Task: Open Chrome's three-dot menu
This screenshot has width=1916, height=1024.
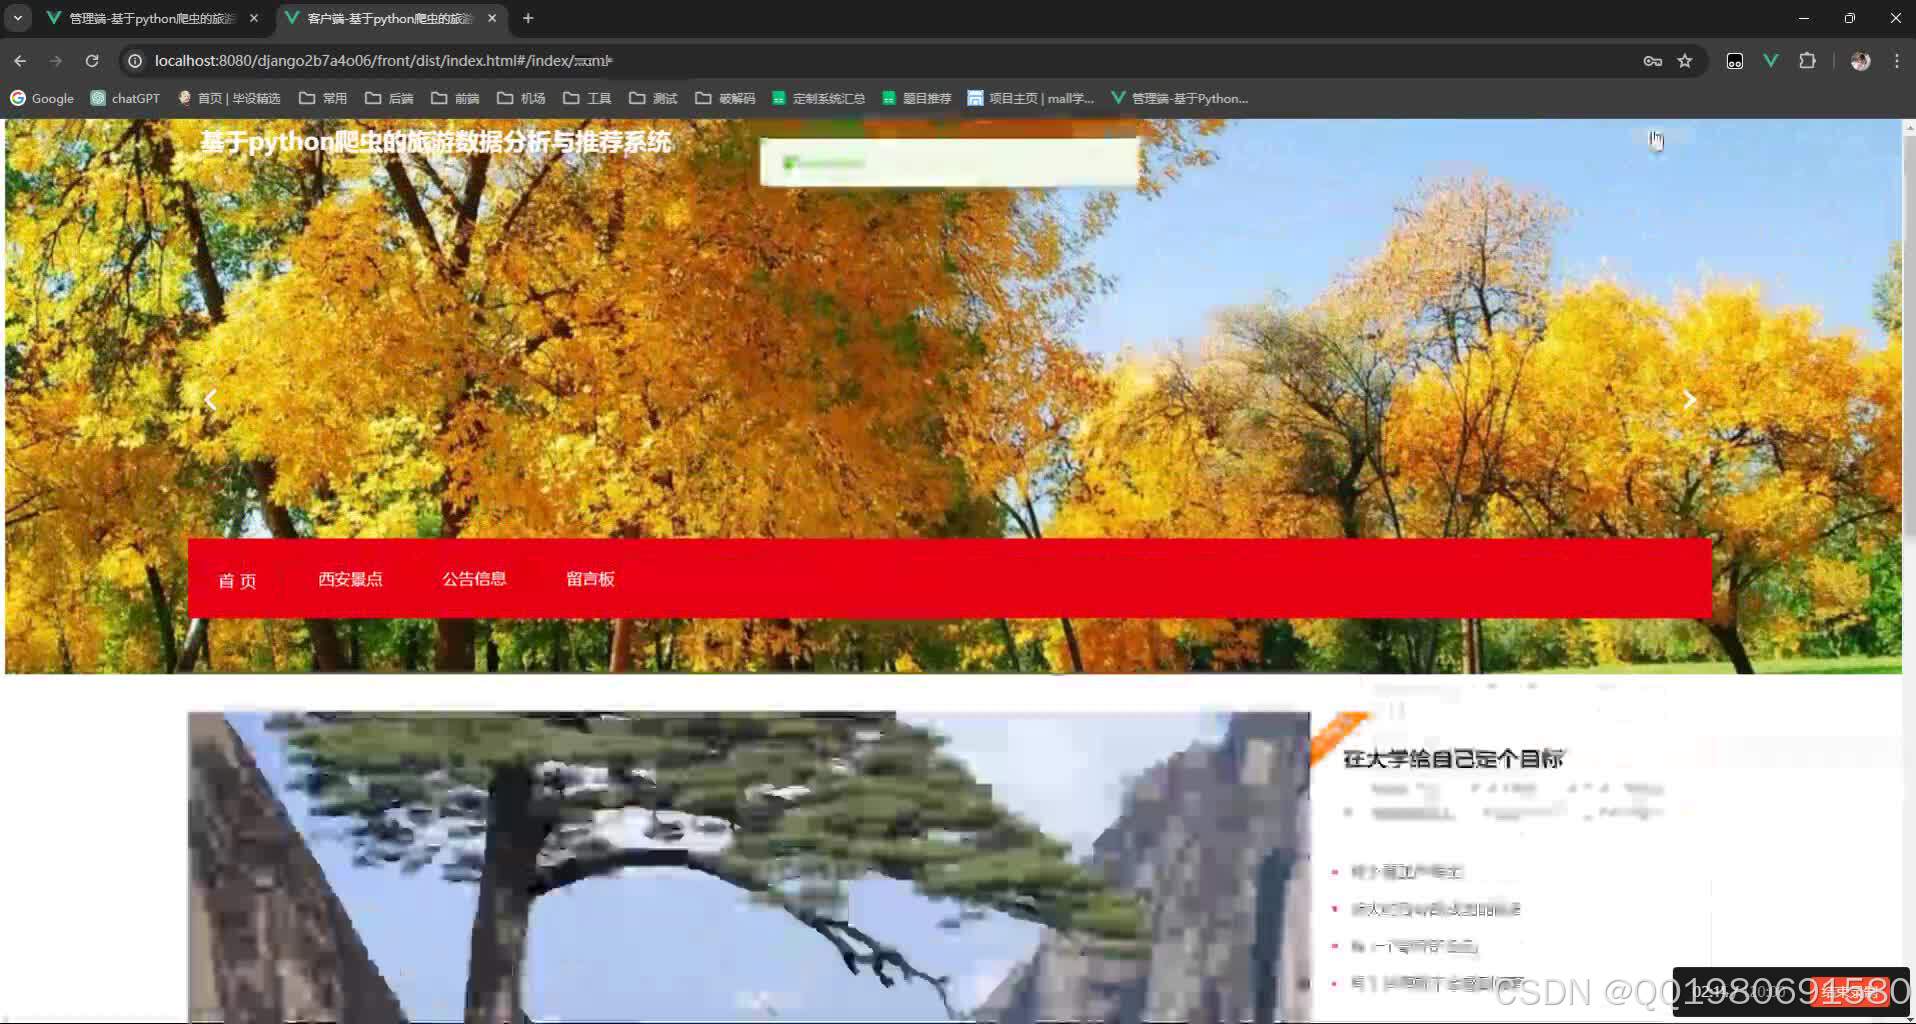Action: 1896,60
